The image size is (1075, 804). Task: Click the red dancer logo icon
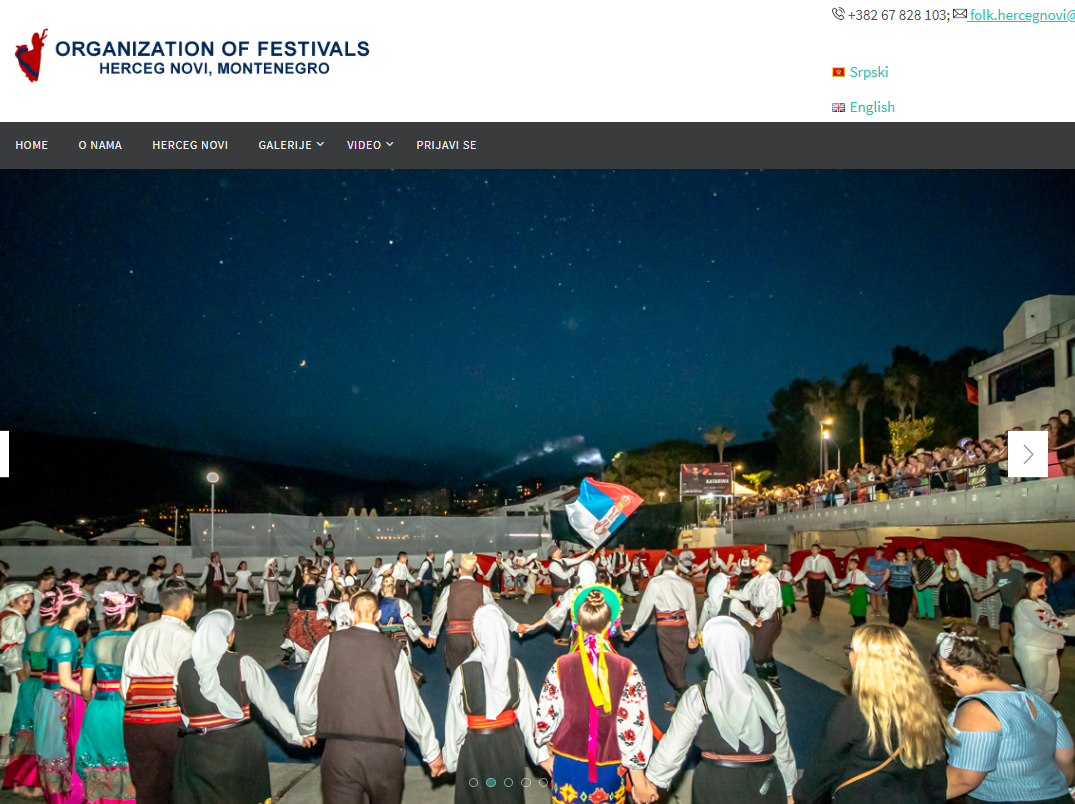tap(32, 55)
